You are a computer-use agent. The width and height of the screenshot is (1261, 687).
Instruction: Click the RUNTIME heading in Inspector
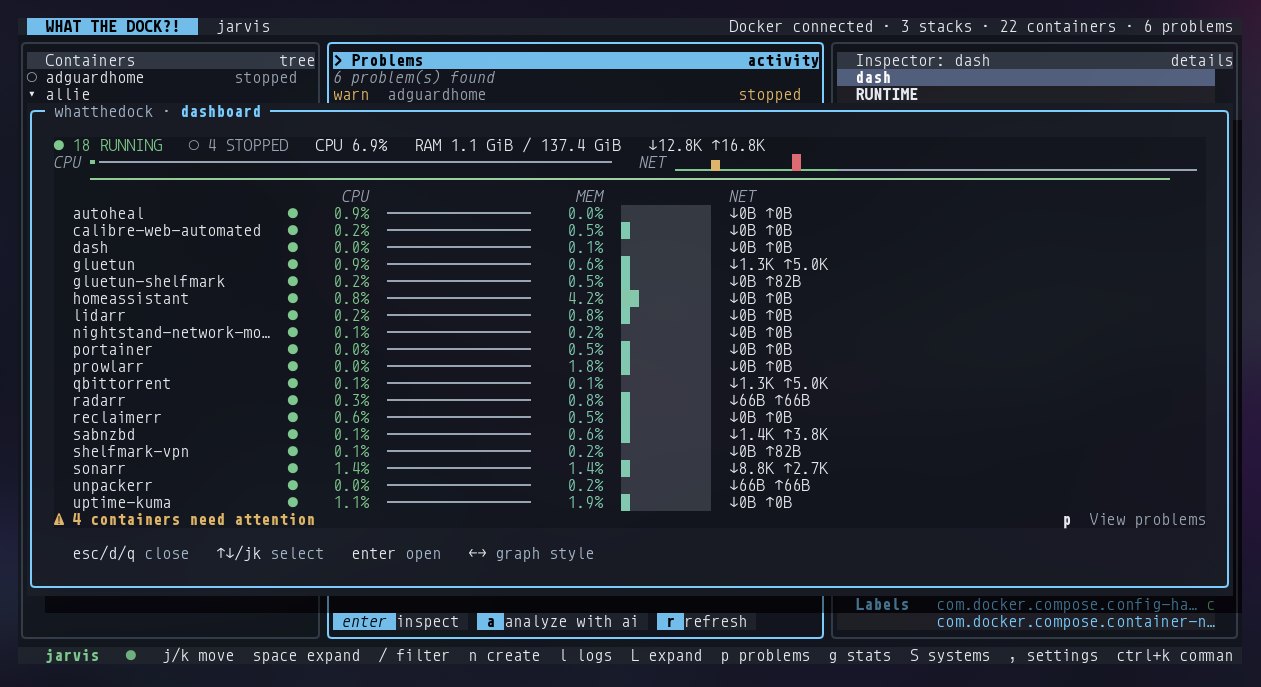(x=886, y=95)
